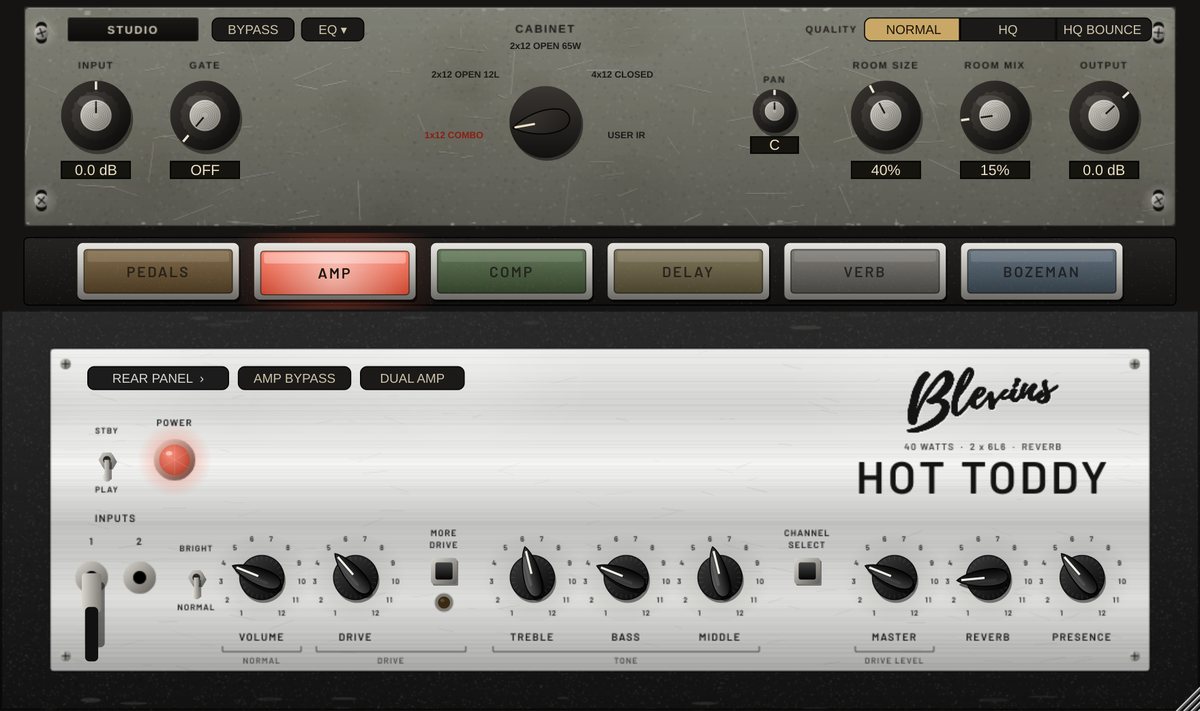
Task: Click the red POWER lamp
Action: point(174,460)
